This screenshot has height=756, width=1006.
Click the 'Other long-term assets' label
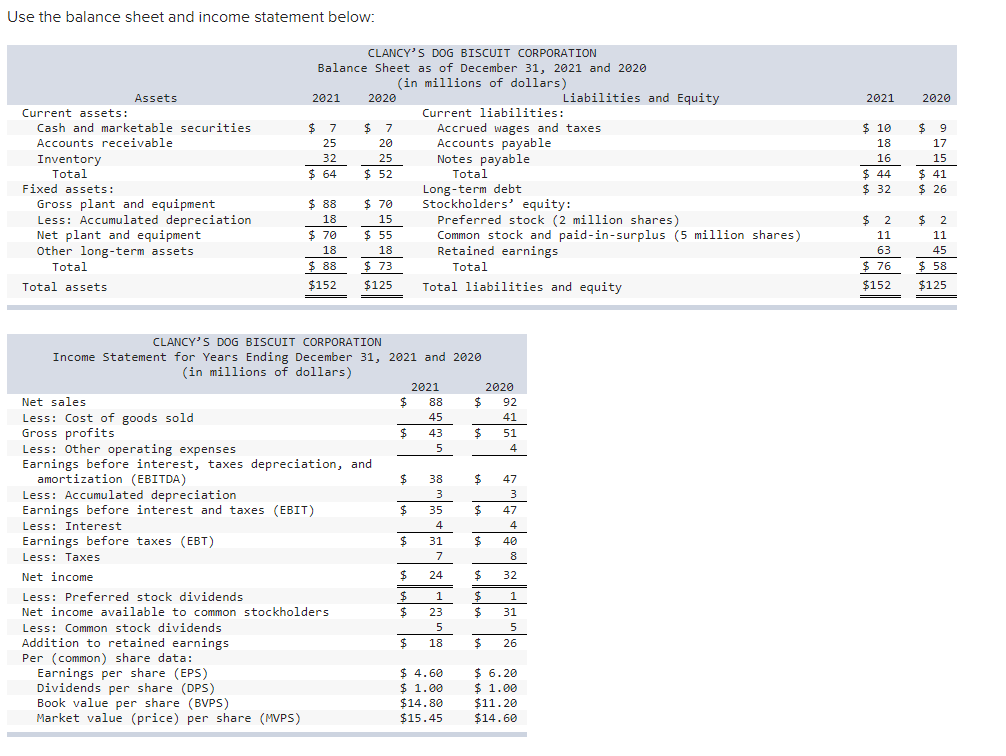point(115,251)
